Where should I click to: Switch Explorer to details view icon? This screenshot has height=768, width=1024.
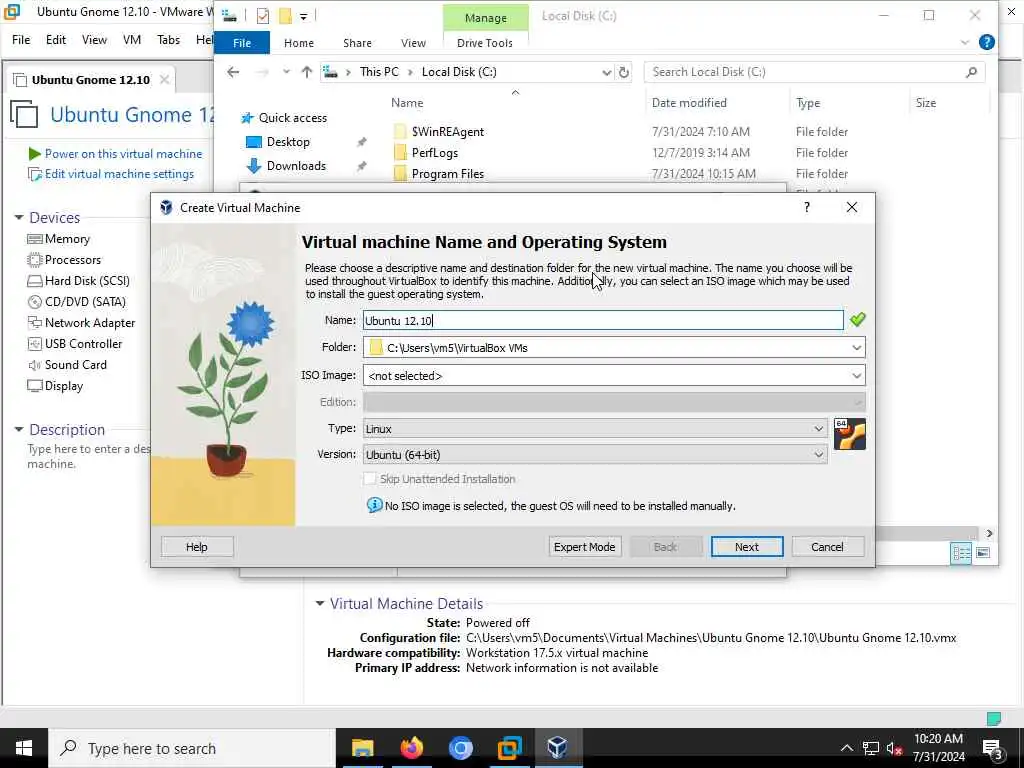click(961, 554)
